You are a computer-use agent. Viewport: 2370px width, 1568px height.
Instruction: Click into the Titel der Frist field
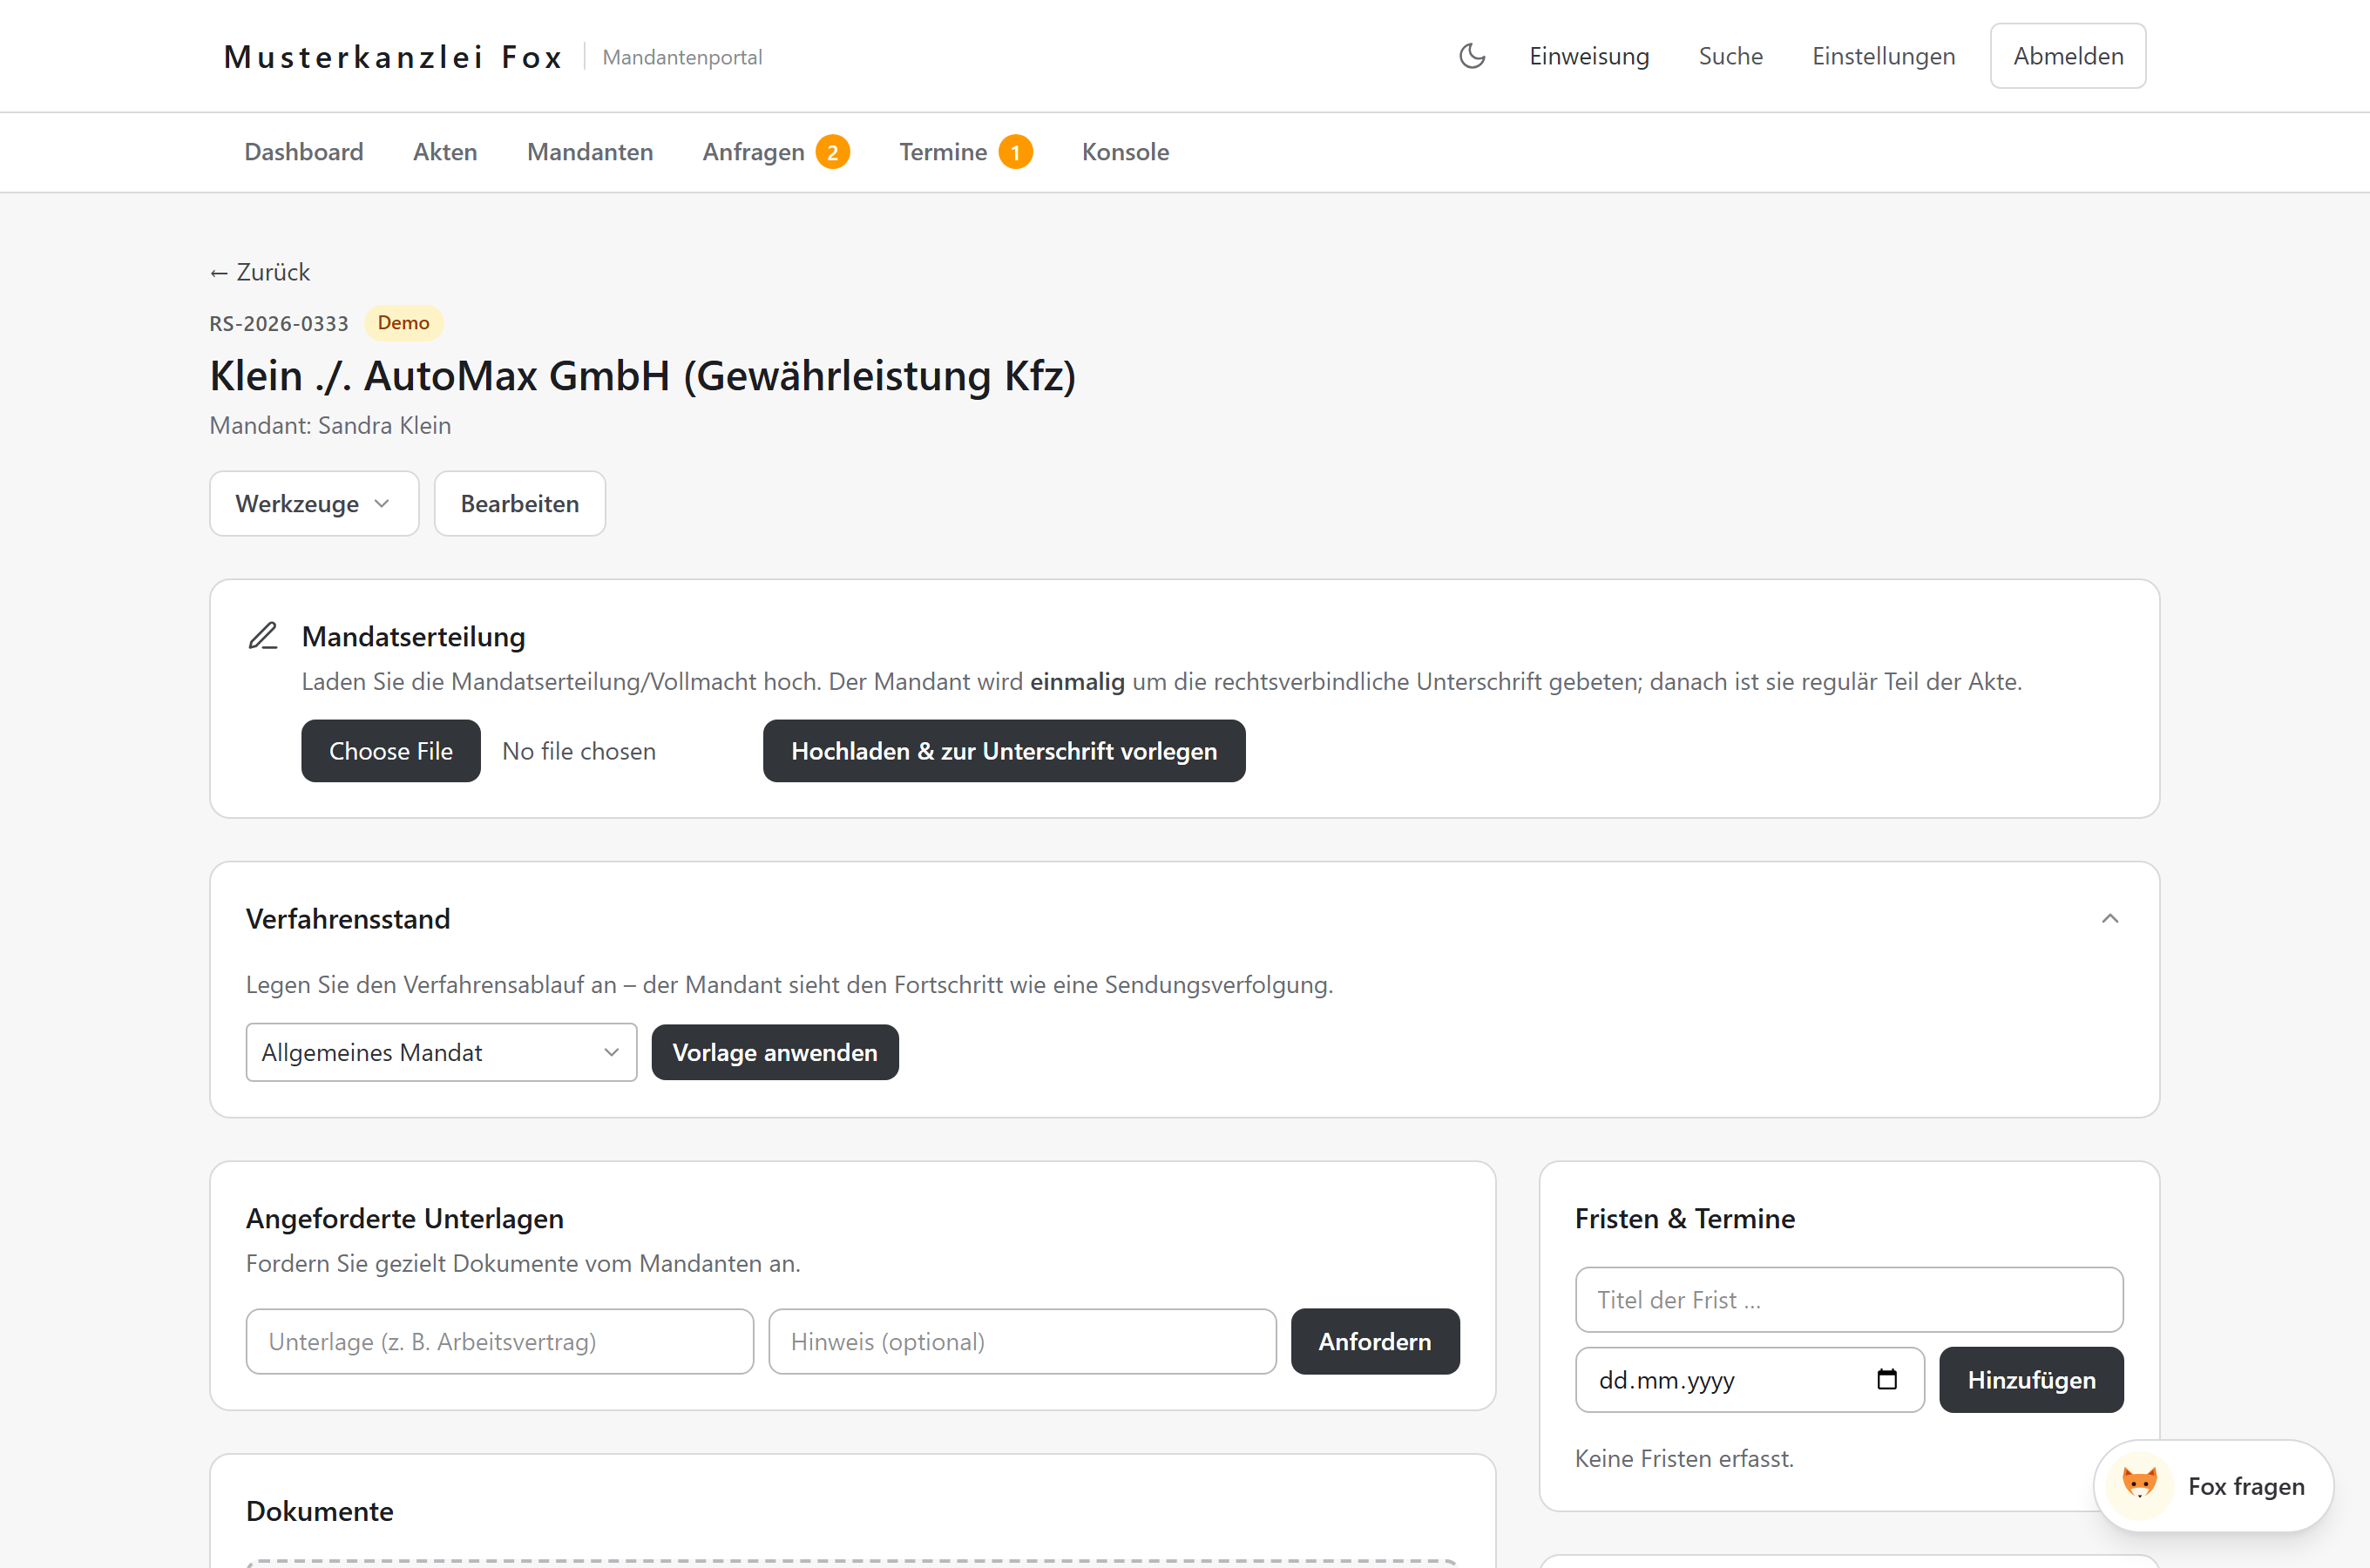(x=1848, y=1299)
